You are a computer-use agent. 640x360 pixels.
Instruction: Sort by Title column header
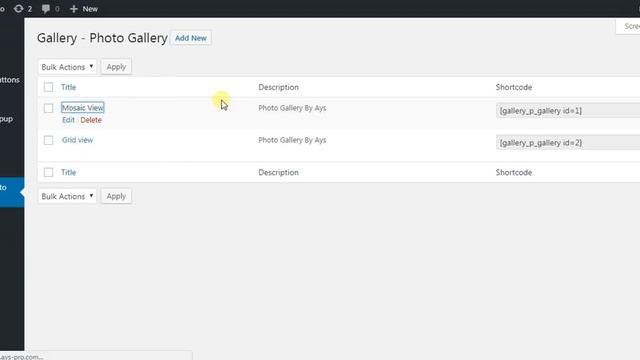(x=69, y=87)
